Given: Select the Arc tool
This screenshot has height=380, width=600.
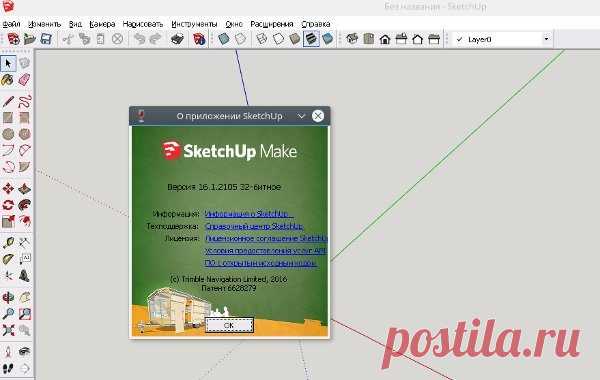Looking at the screenshot, I should pos(8,150).
